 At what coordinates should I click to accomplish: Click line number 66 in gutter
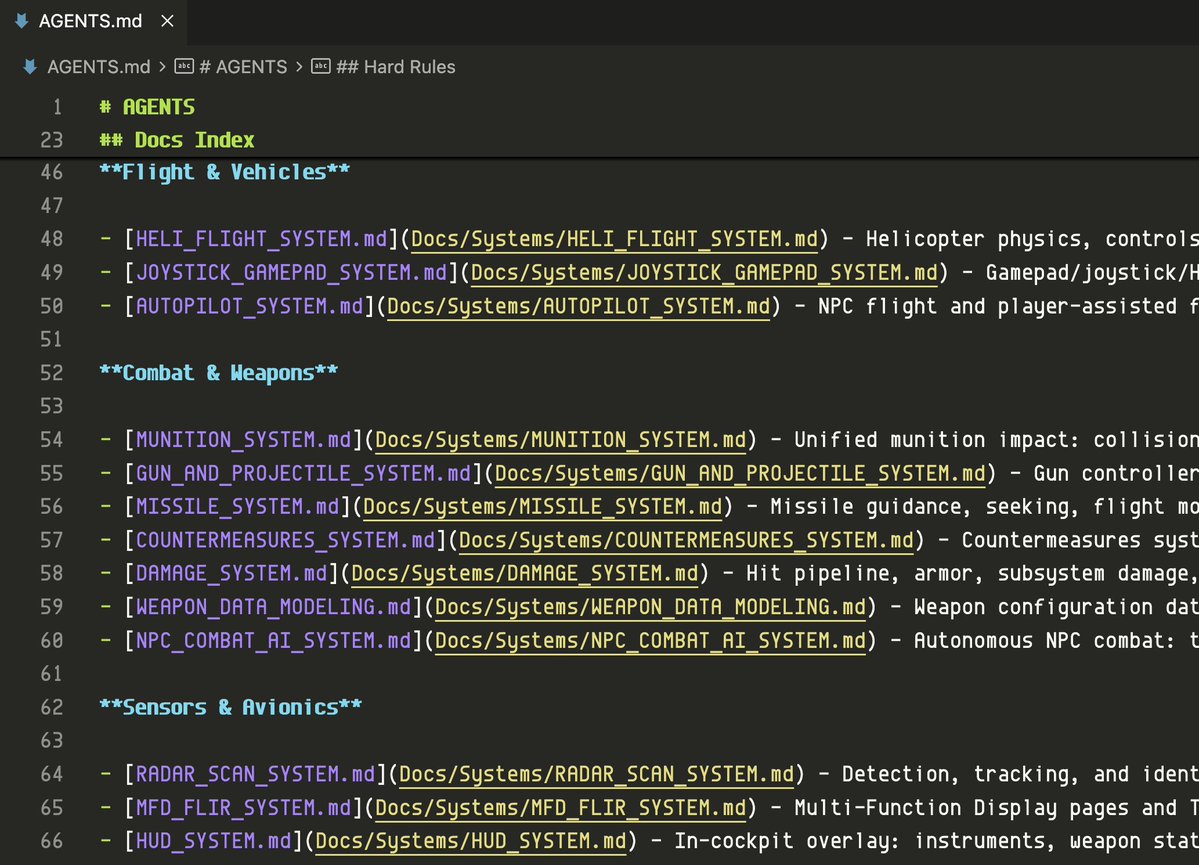click(x=52, y=841)
